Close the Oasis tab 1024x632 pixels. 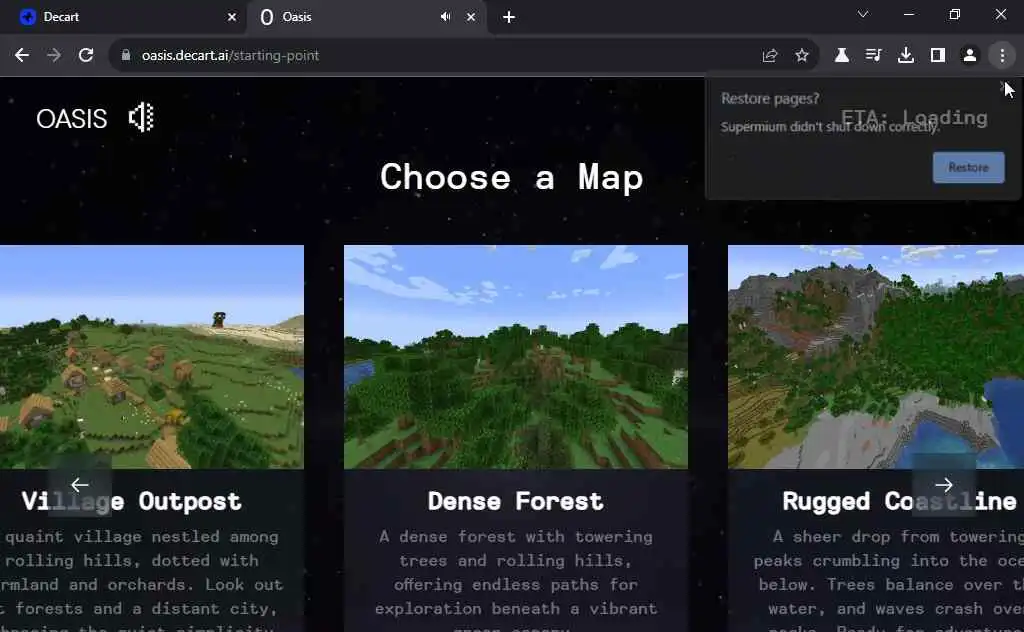[x=471, y=17]
